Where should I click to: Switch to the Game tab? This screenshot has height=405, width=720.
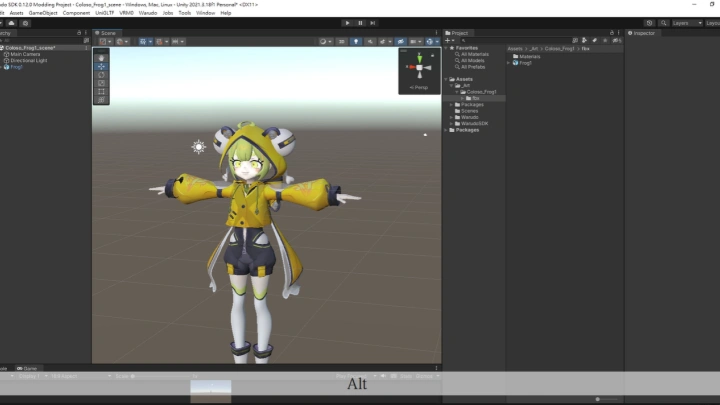[x=27, y=368]
